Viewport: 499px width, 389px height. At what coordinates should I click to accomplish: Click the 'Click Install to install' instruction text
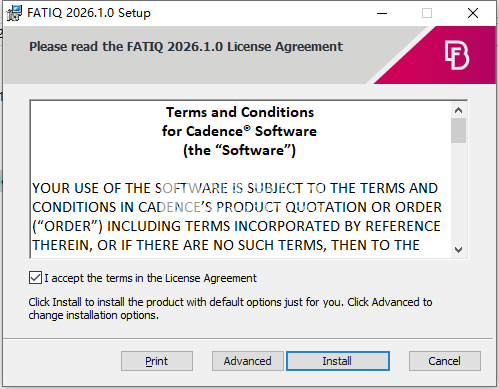(230, 308)
